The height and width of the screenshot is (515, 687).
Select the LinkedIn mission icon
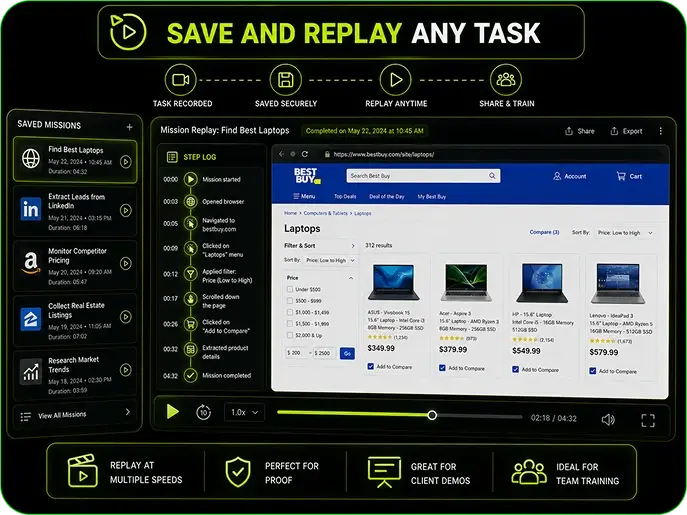tap(31, 209)
